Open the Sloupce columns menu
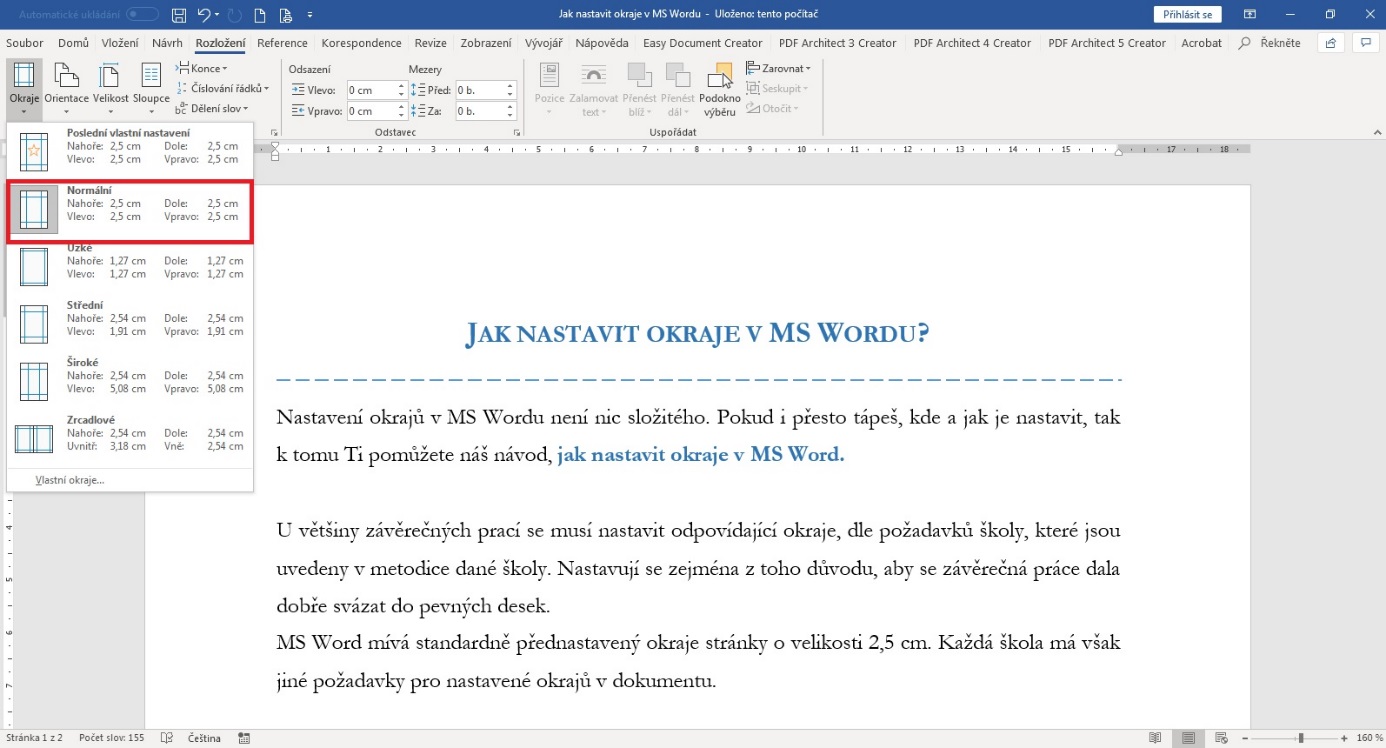Image resolution: width=1386 pixels, height=748 pixels. [x=151, y=88]
